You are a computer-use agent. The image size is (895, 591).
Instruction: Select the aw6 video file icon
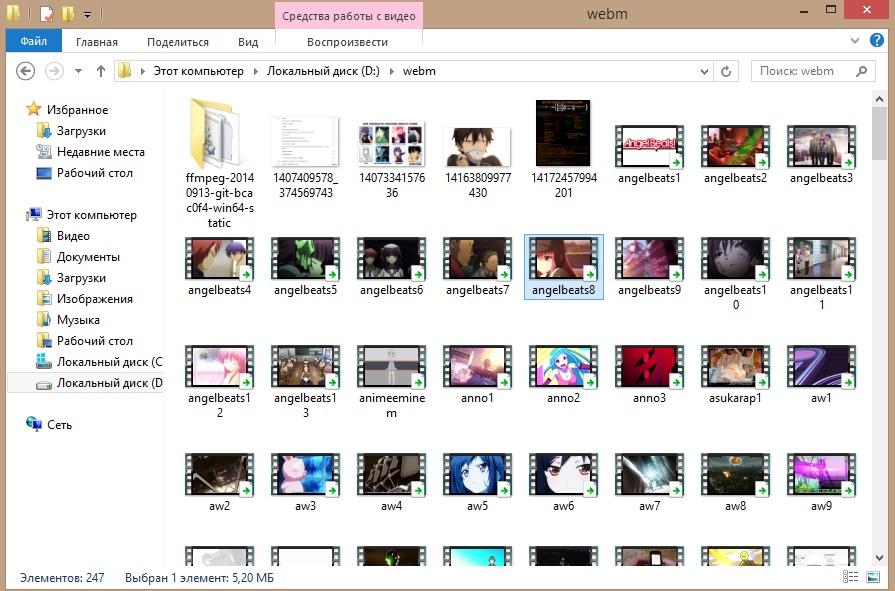click(x=563, y=475)
